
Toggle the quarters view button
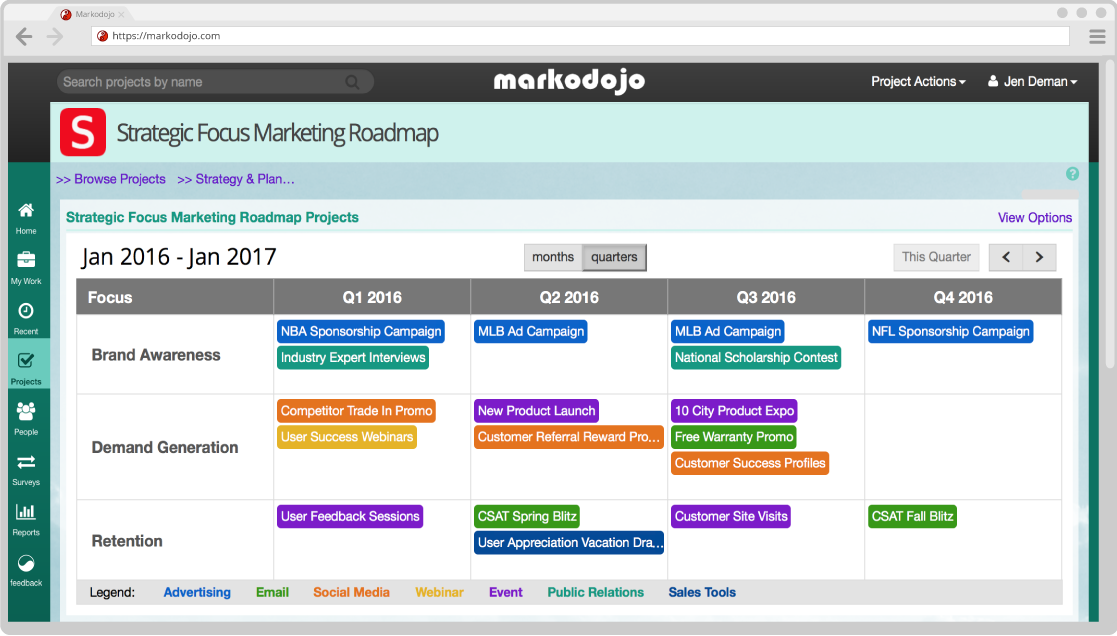coord(614,257)
